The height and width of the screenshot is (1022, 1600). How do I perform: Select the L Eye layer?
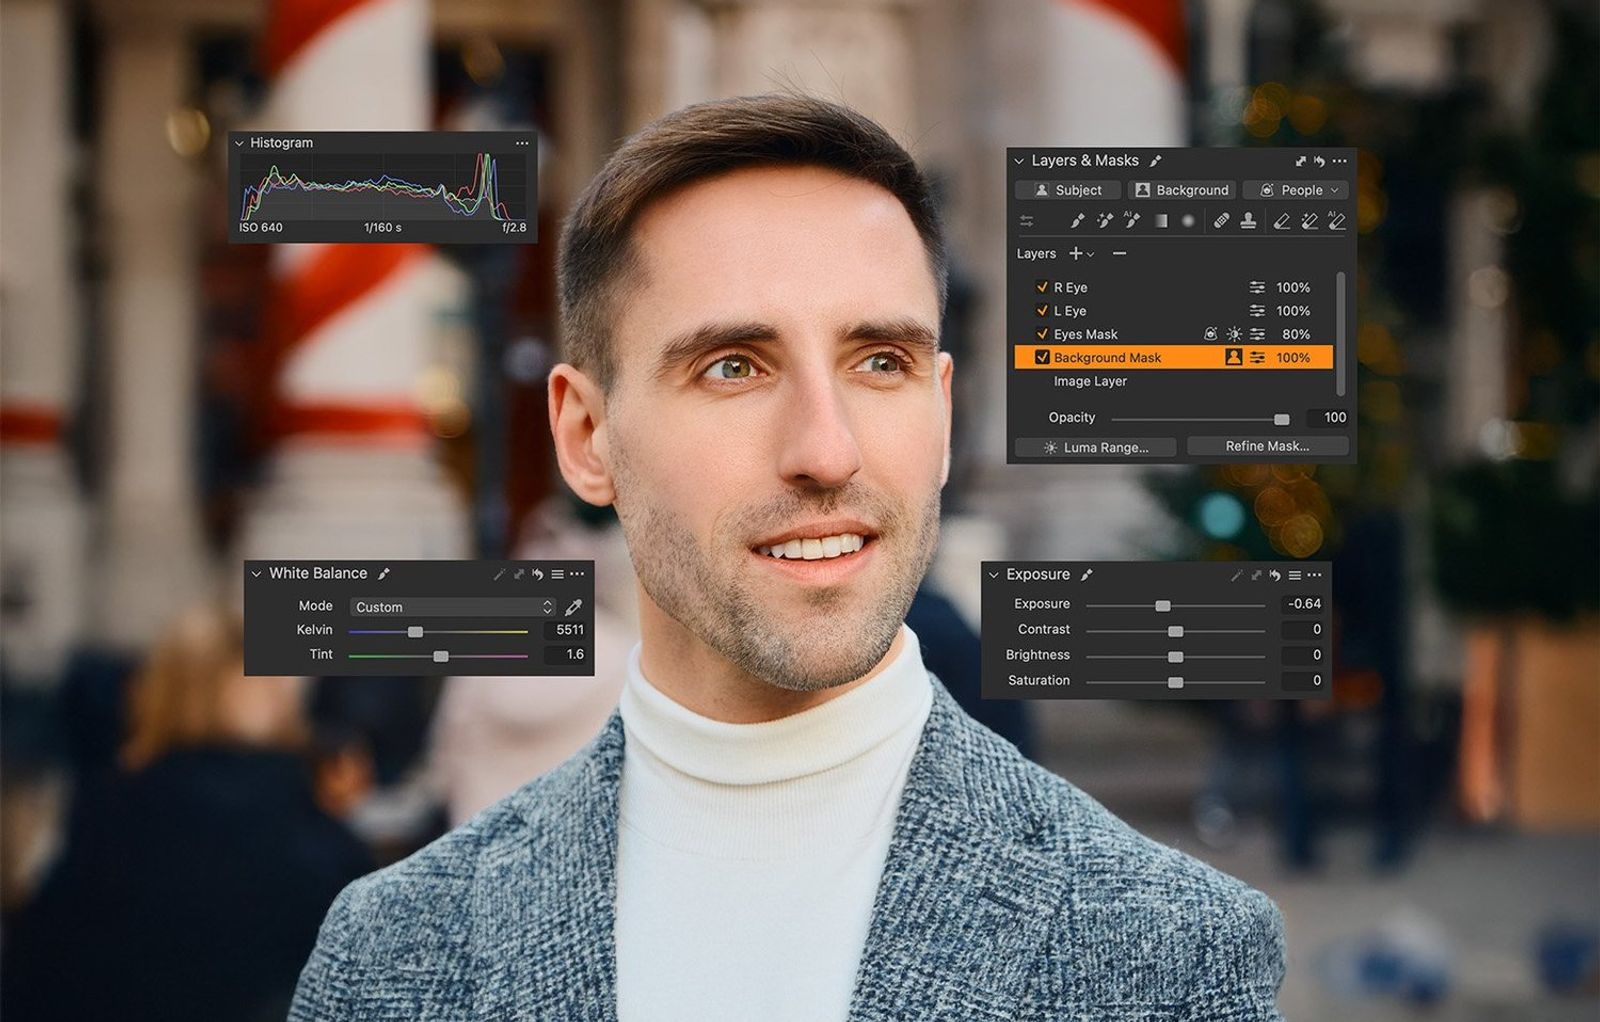pos(1174,311)
